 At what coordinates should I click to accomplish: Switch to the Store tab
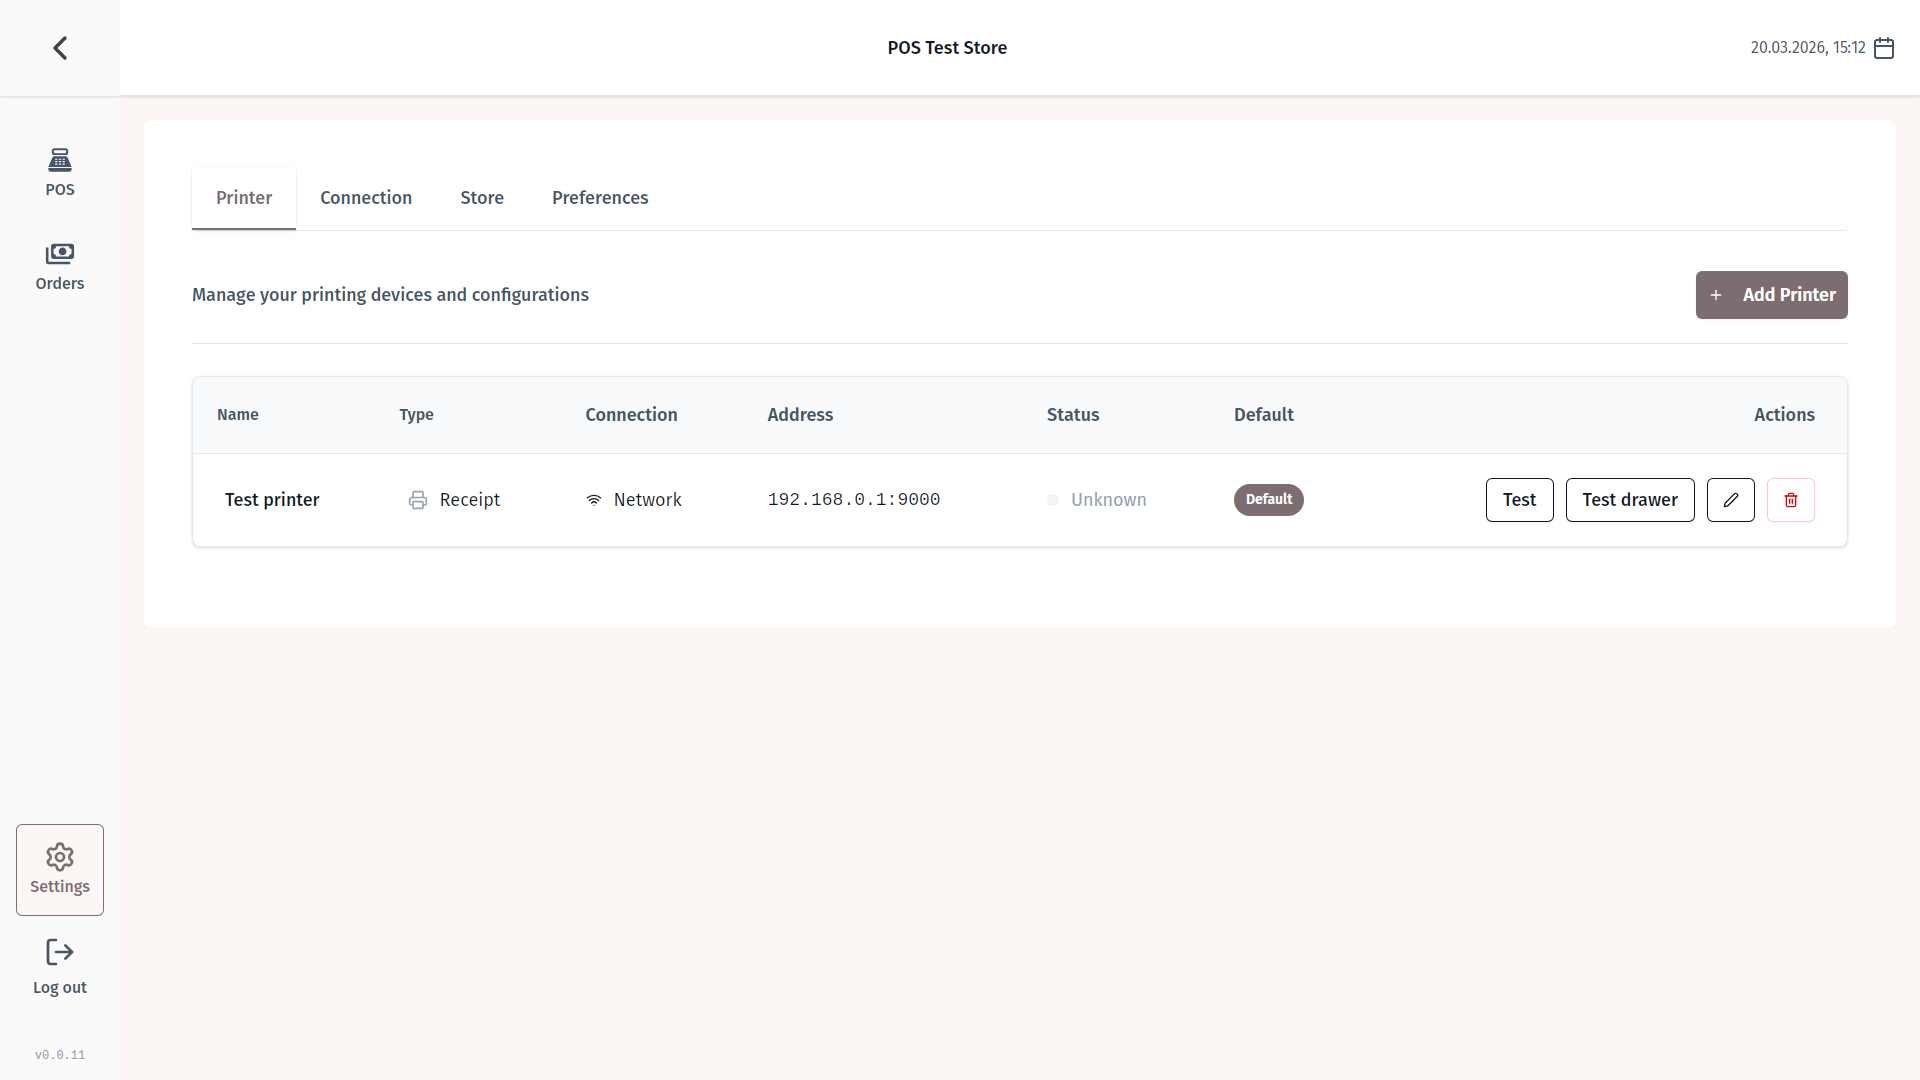point(482,198)
